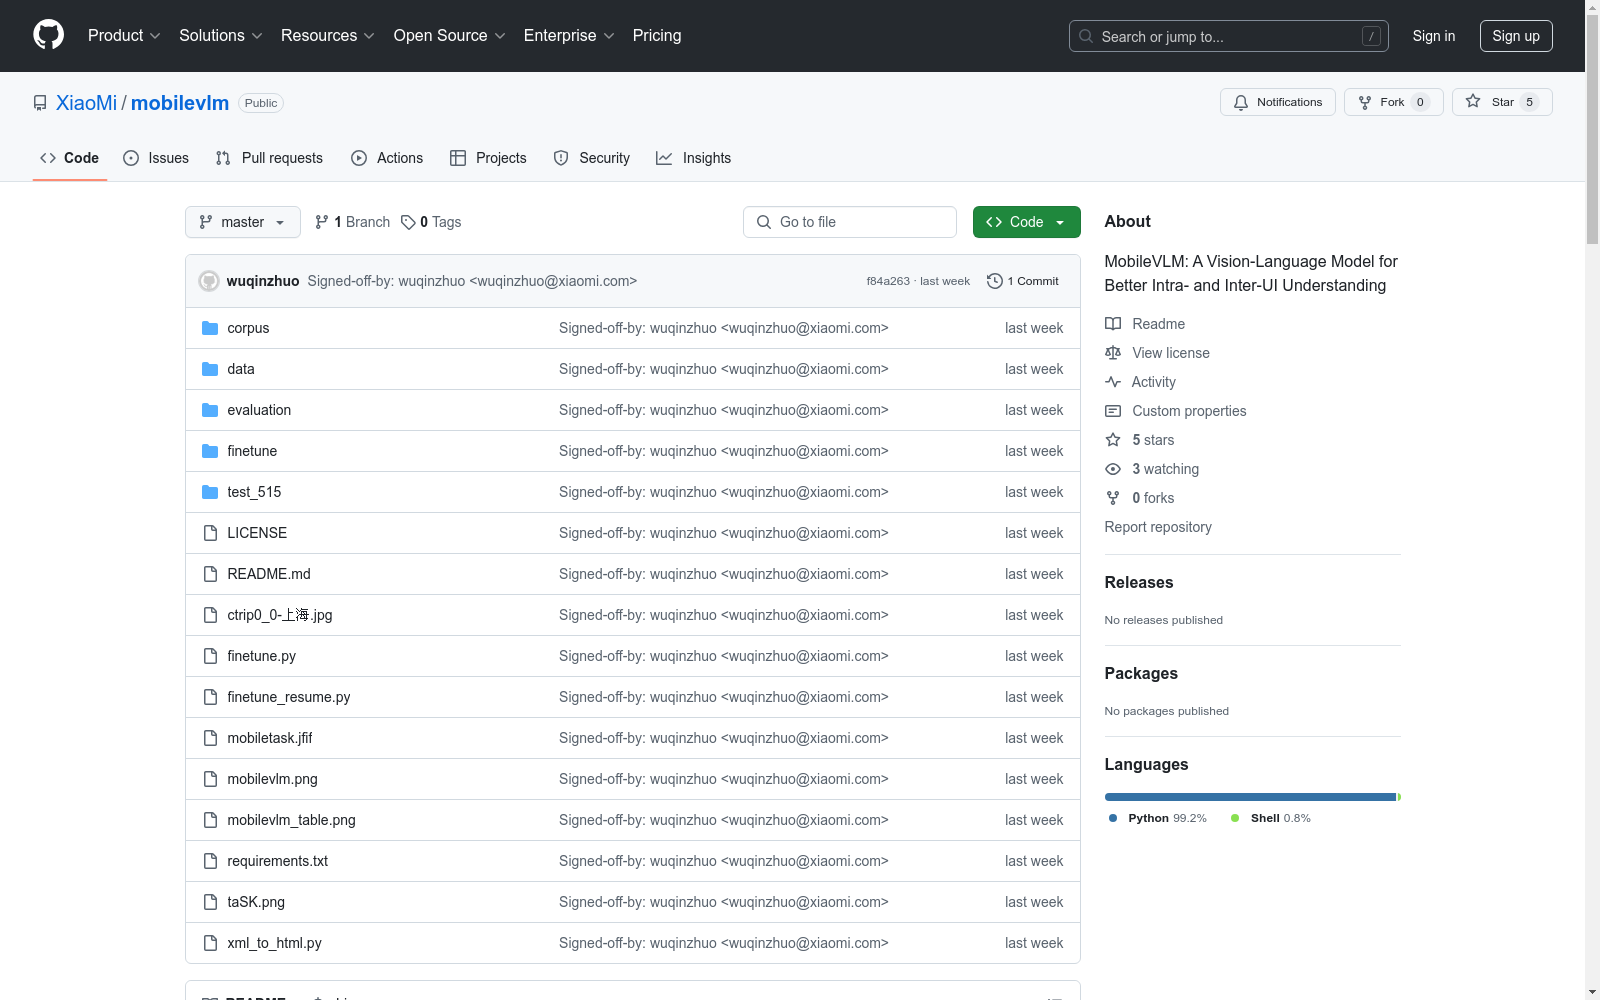Open the mobilevlm_table.png file

[291, 820]
